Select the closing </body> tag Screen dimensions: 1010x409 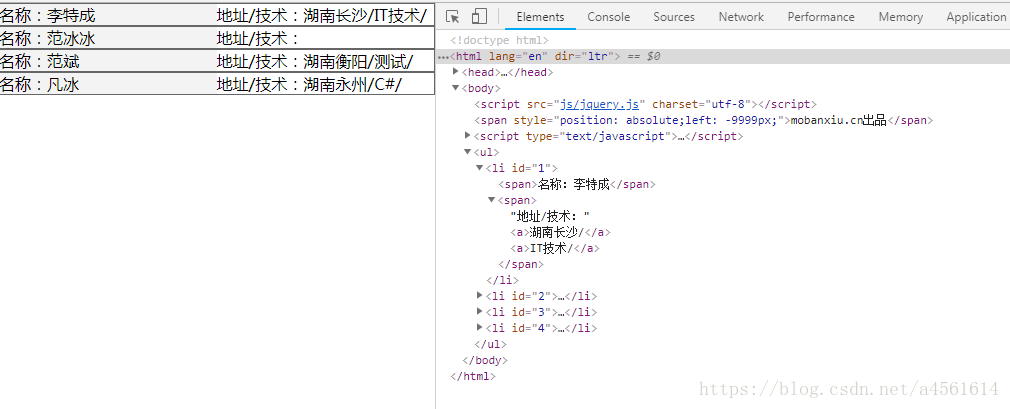click(485, 360)
